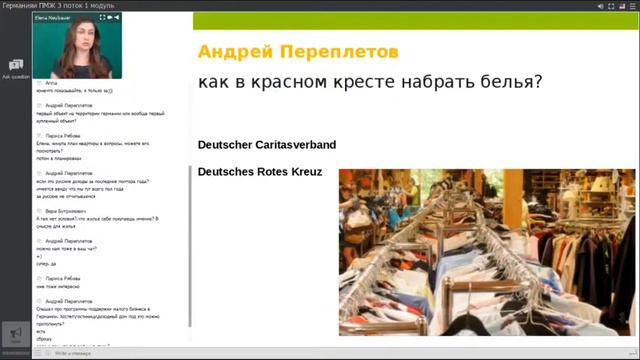Click the Elena Neubauer webcam video
640x360 pixels.
coord(77,45)
